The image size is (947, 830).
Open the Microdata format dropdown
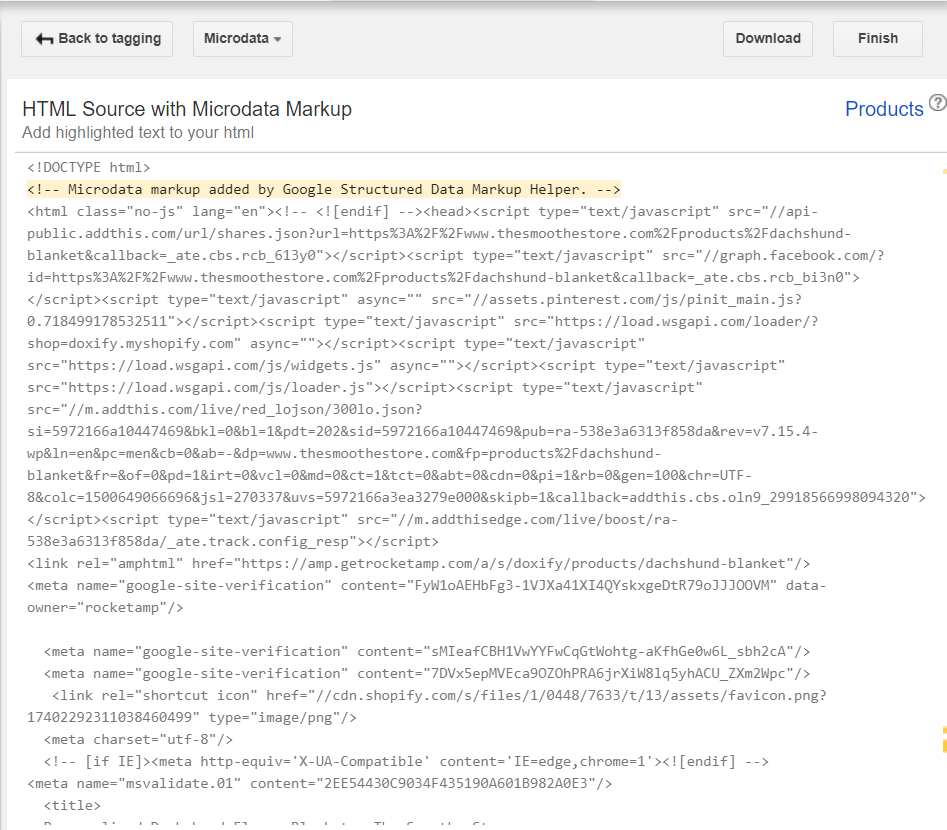click(243, 39)
